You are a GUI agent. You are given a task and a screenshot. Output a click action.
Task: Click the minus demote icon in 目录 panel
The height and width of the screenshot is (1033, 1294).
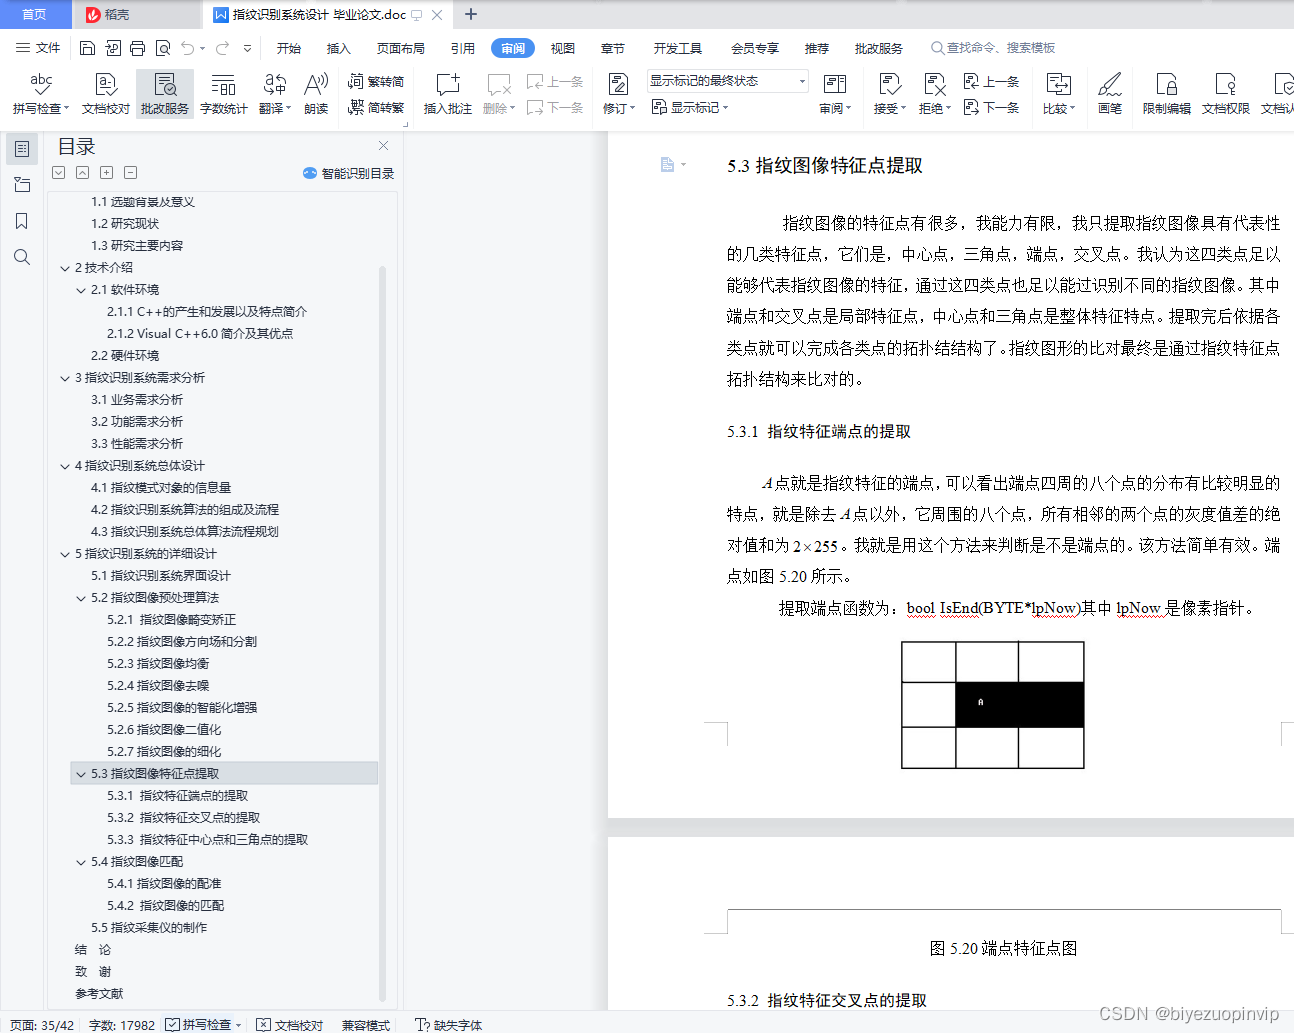[131, 173]
